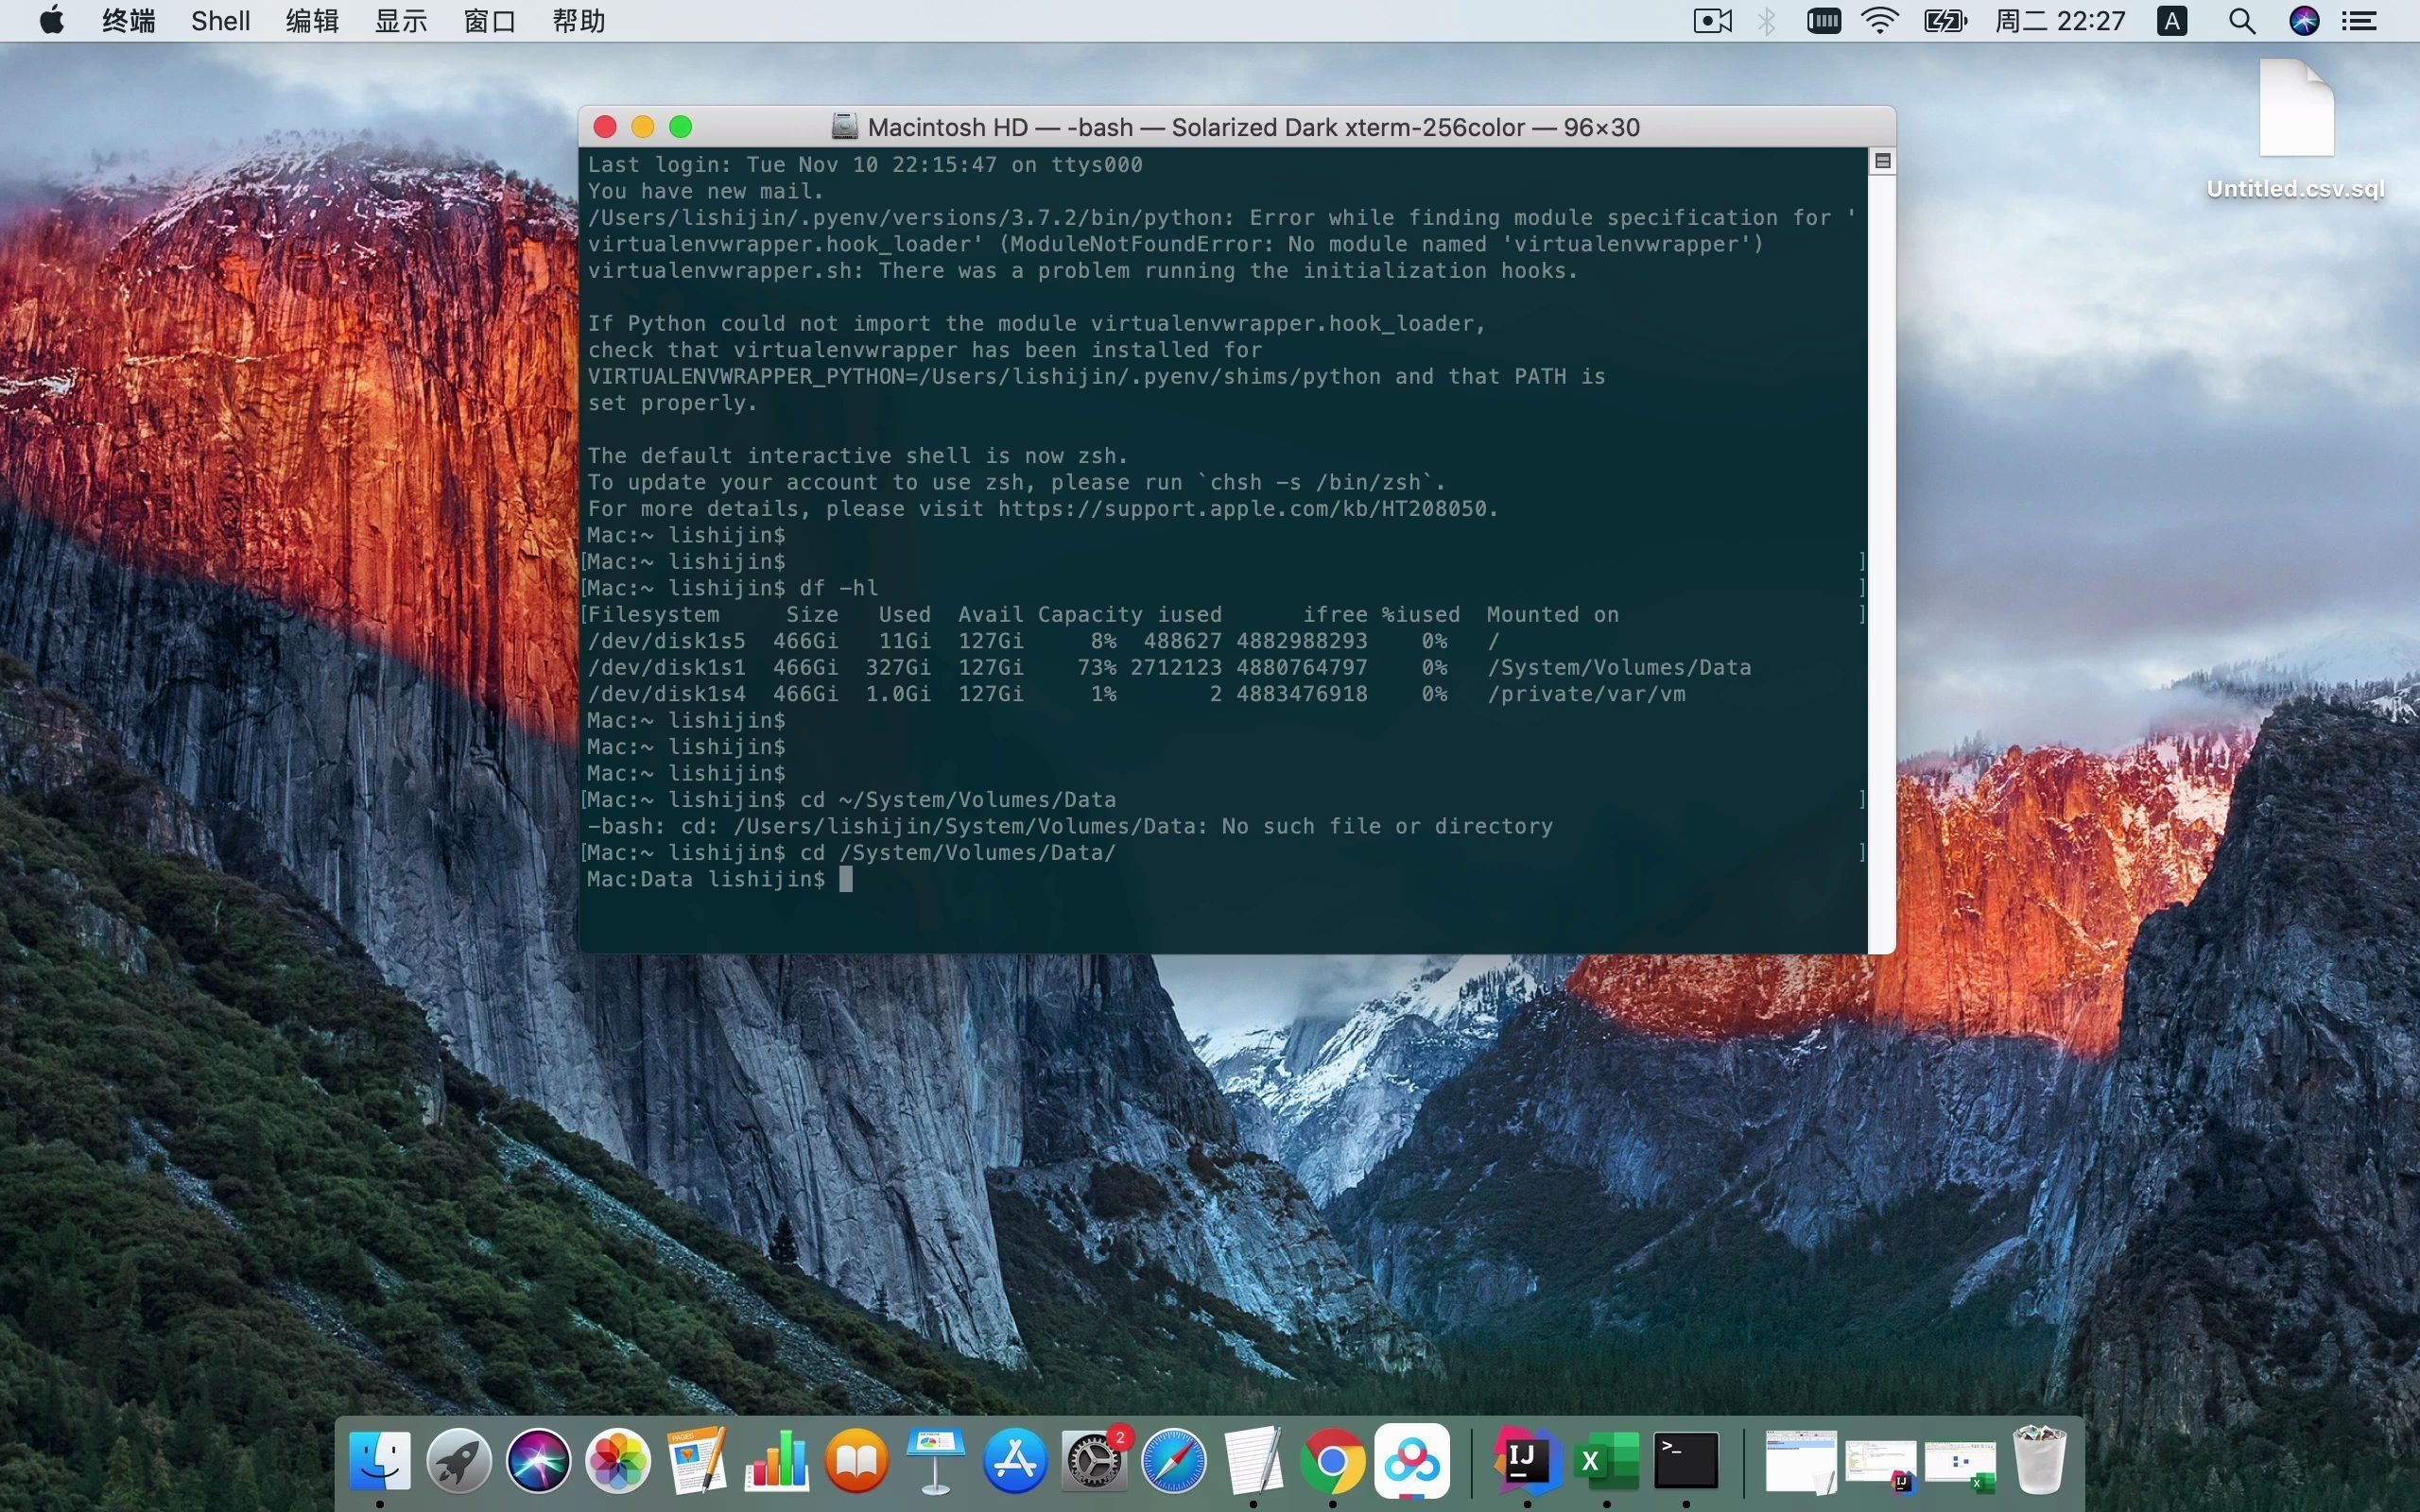Restore minimized TextEdit document window in Dock
Screen dimensions: 2420x1512
1801,1461
